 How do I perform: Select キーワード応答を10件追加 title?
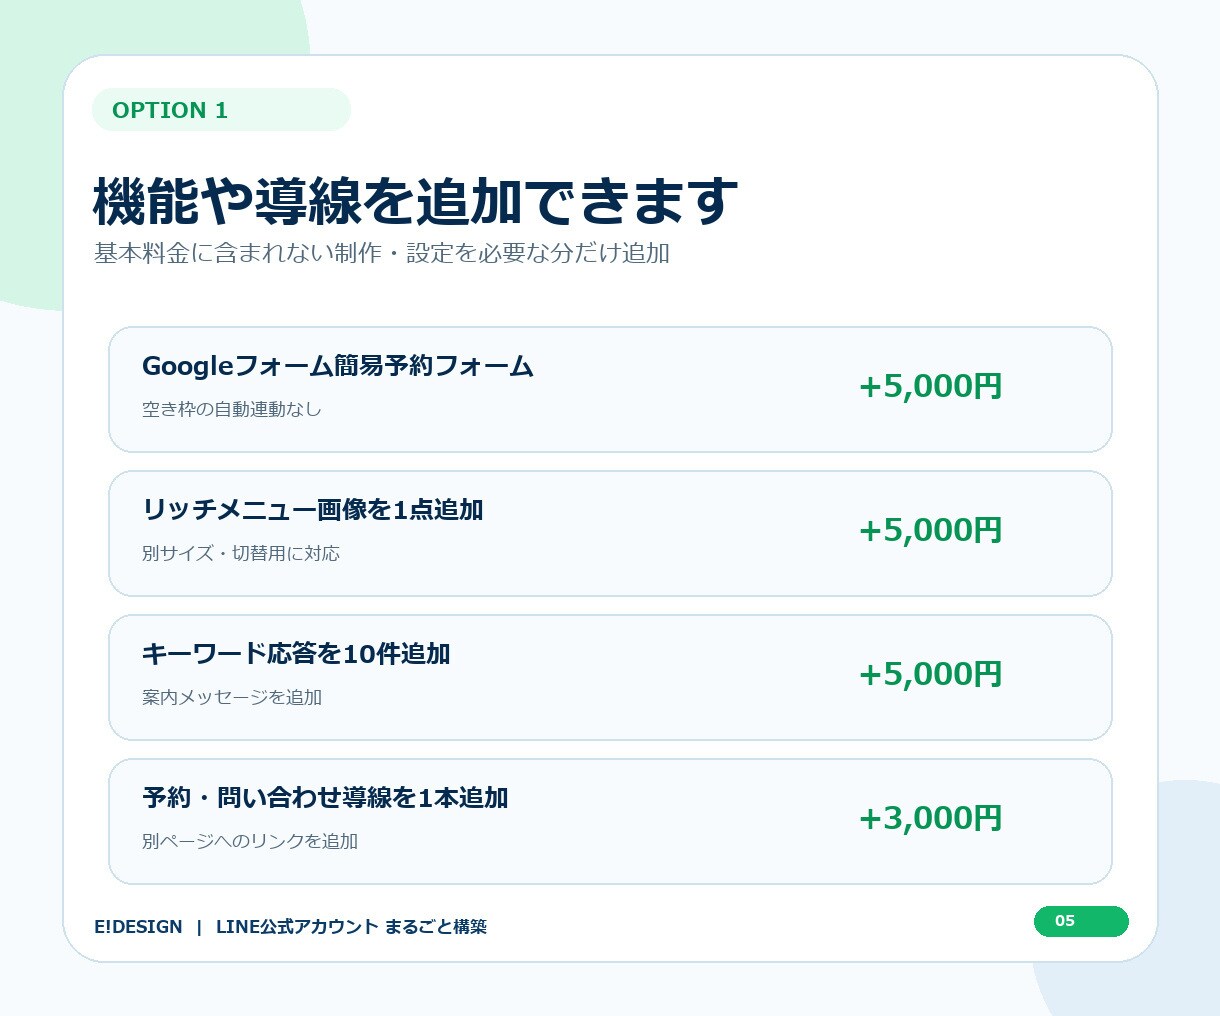coord(296,654)
